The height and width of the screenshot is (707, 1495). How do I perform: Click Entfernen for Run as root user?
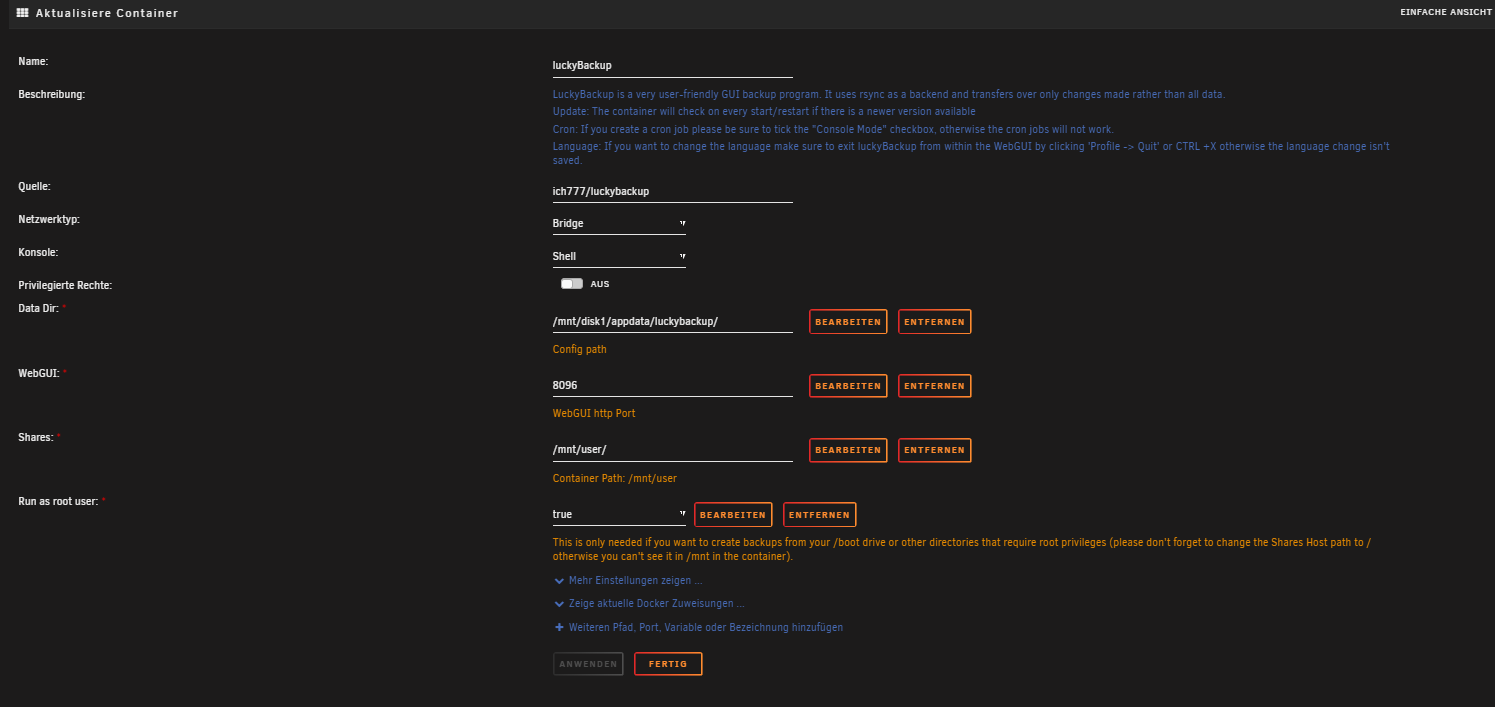pos(820,515)
